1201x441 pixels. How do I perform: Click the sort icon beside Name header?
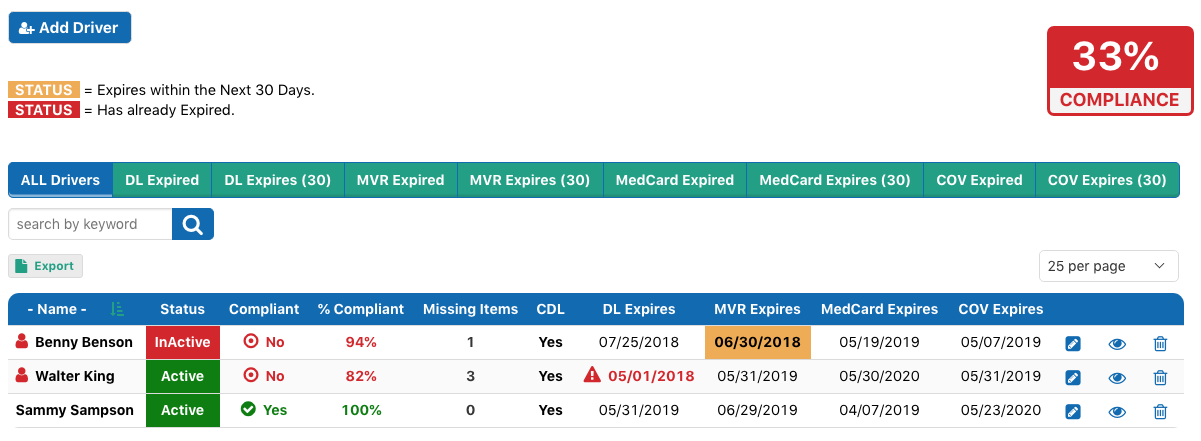(x=118, y=309)
